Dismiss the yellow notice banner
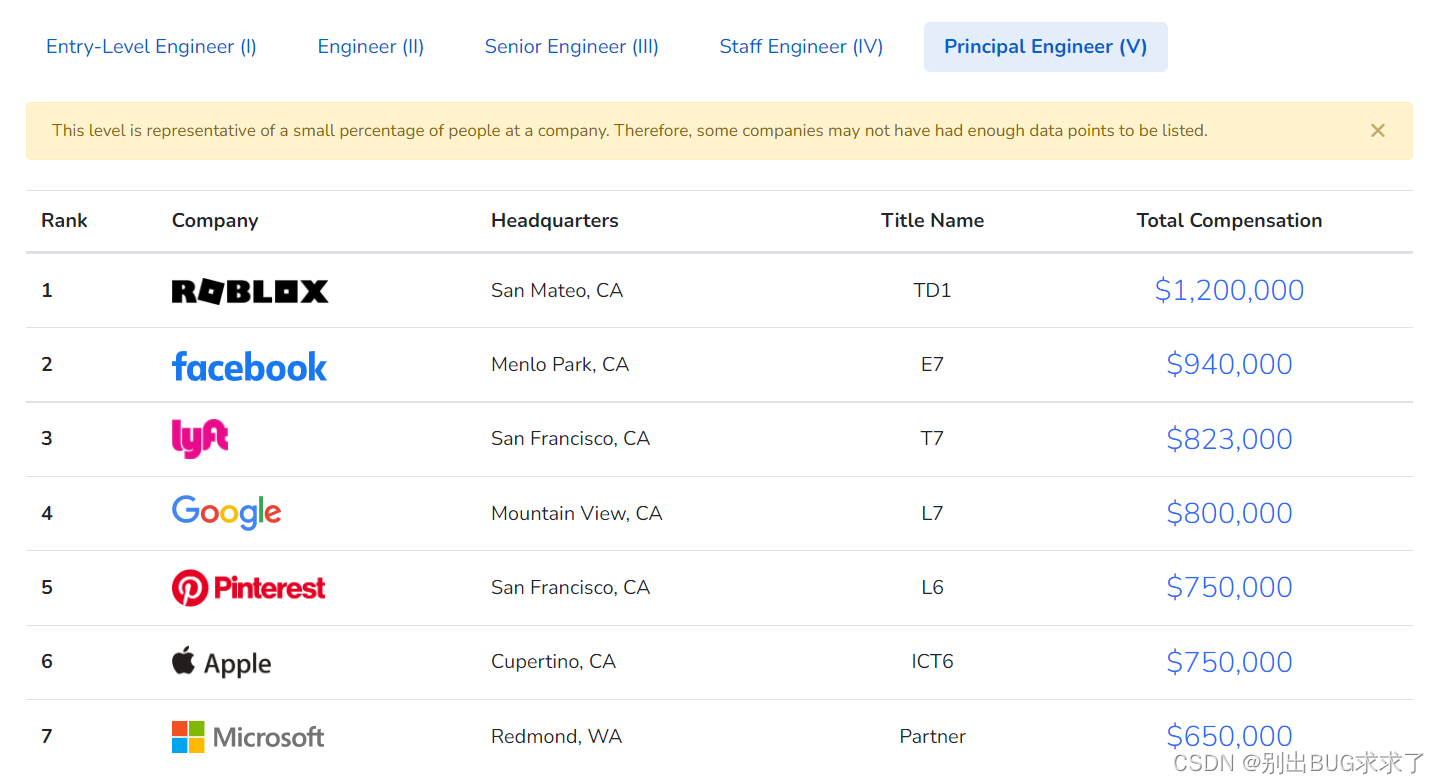The height and width of the screenshot is (784, 1439). [x=1378, y=131]
